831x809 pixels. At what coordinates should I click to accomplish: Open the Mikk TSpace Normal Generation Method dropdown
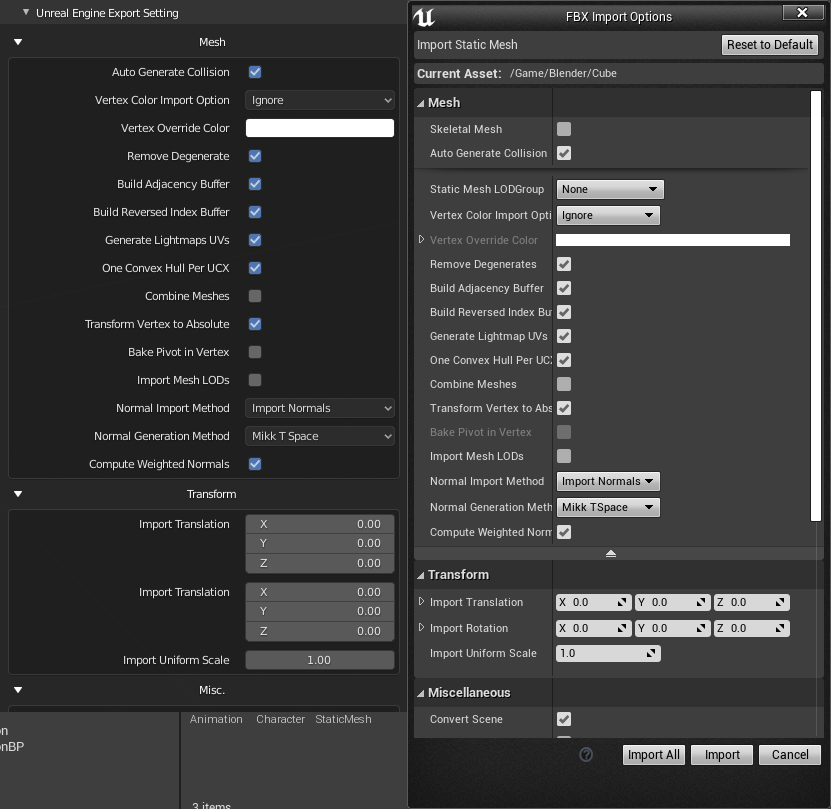coord(607,506)
